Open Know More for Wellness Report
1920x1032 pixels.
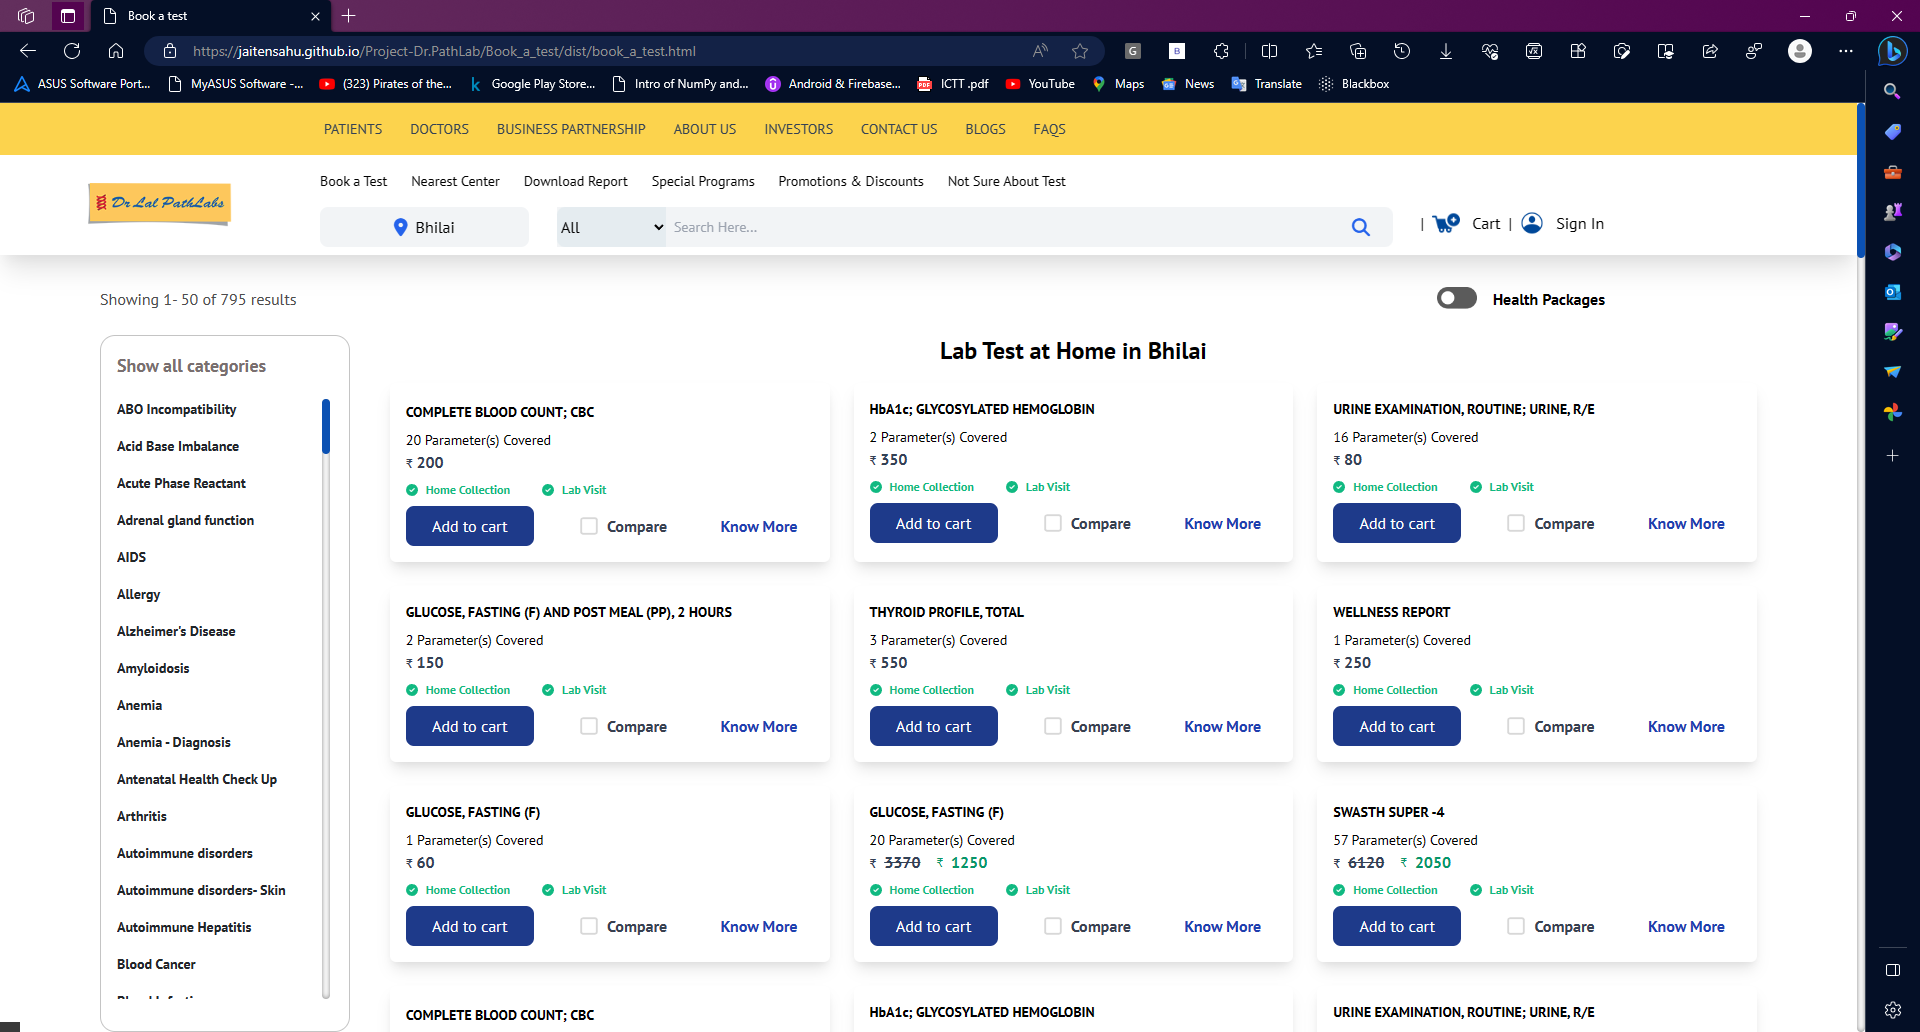coord(1685,726)
